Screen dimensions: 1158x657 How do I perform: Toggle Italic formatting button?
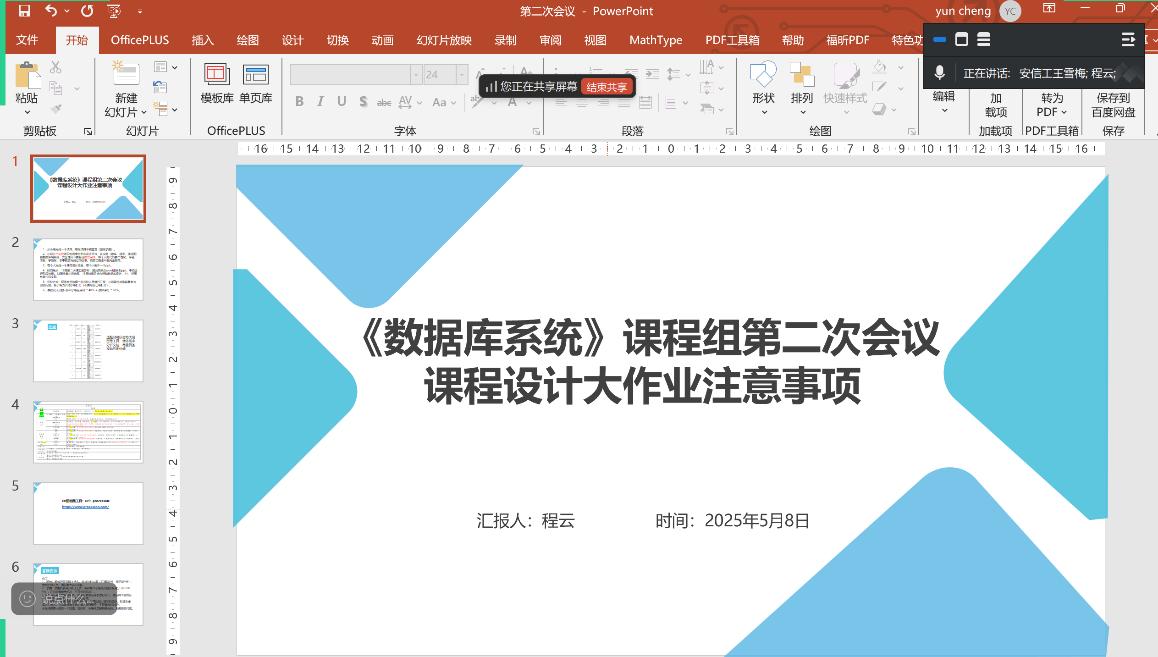(320, 102)
